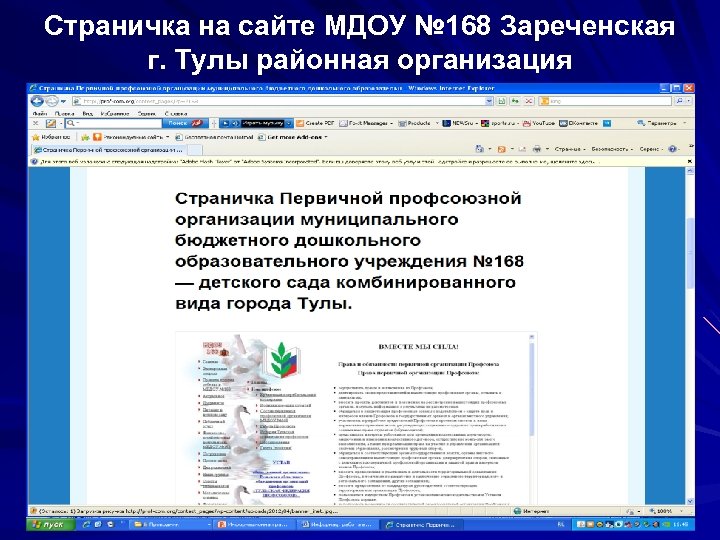Open the Сервис menu in menu bar
Screen dimensions: 720x540
pos(146,113)
